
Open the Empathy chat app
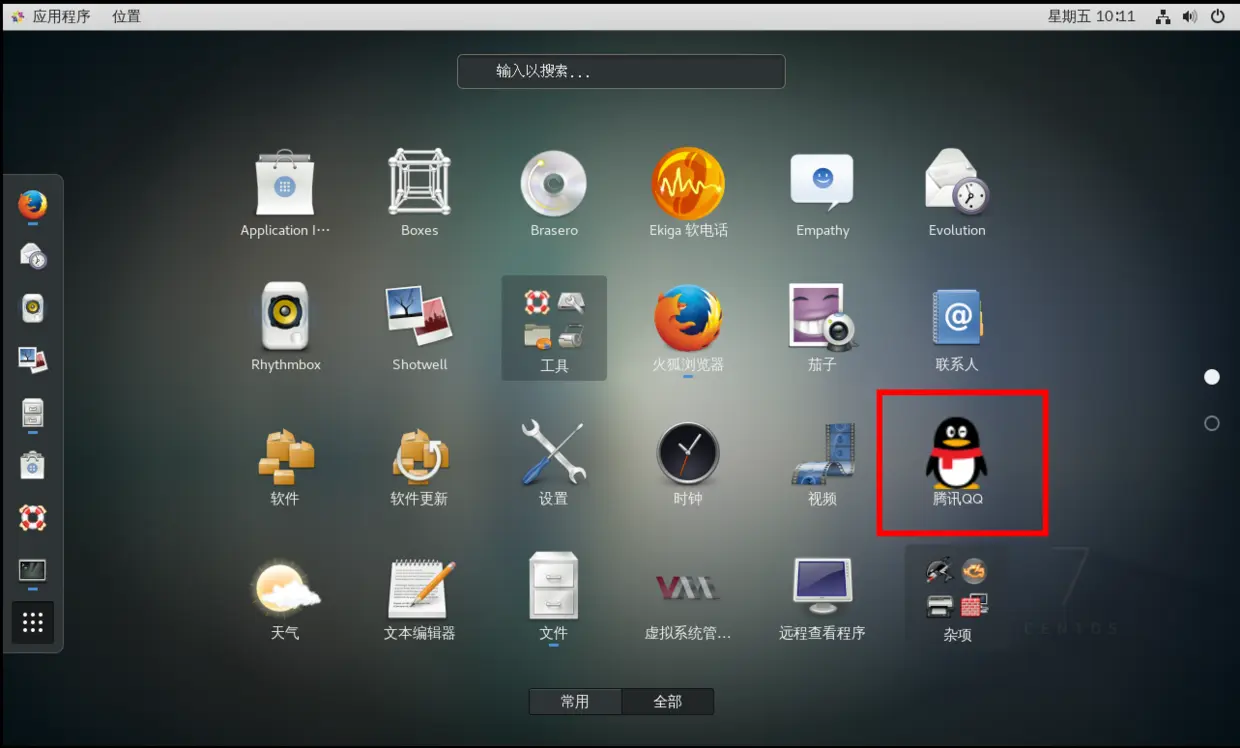click(x=822, y=193)
